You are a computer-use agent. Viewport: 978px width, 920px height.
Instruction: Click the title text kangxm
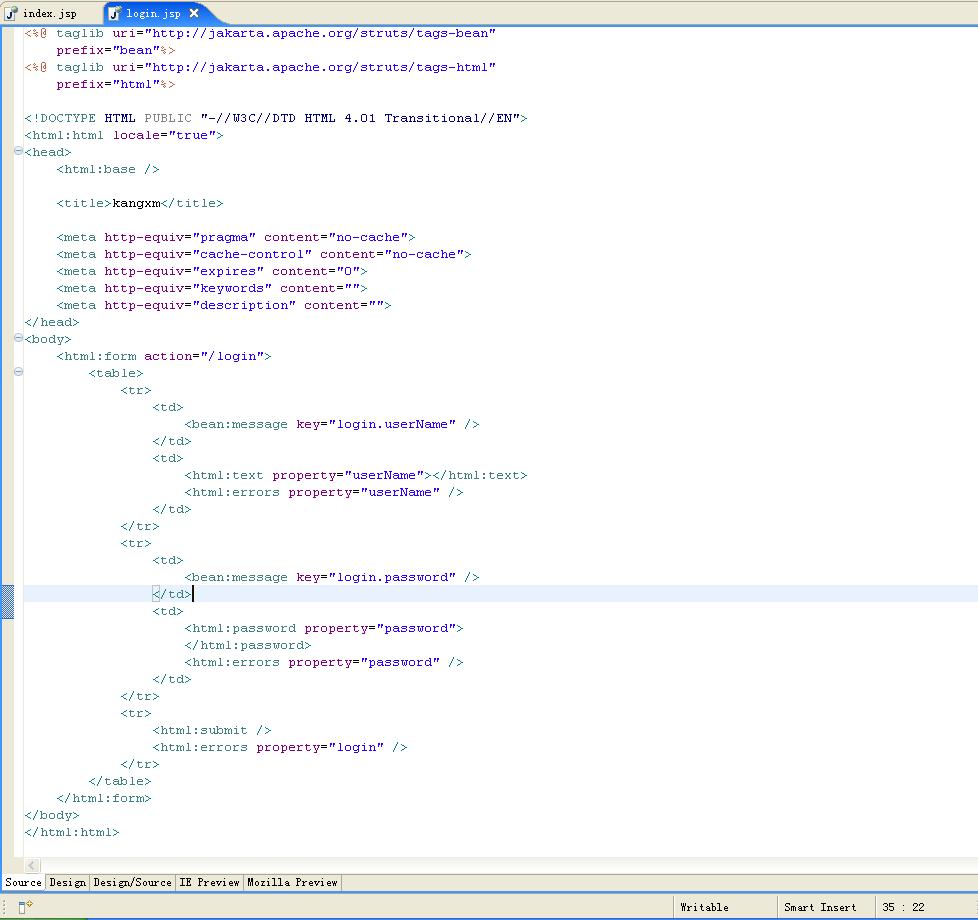[136, 203]
